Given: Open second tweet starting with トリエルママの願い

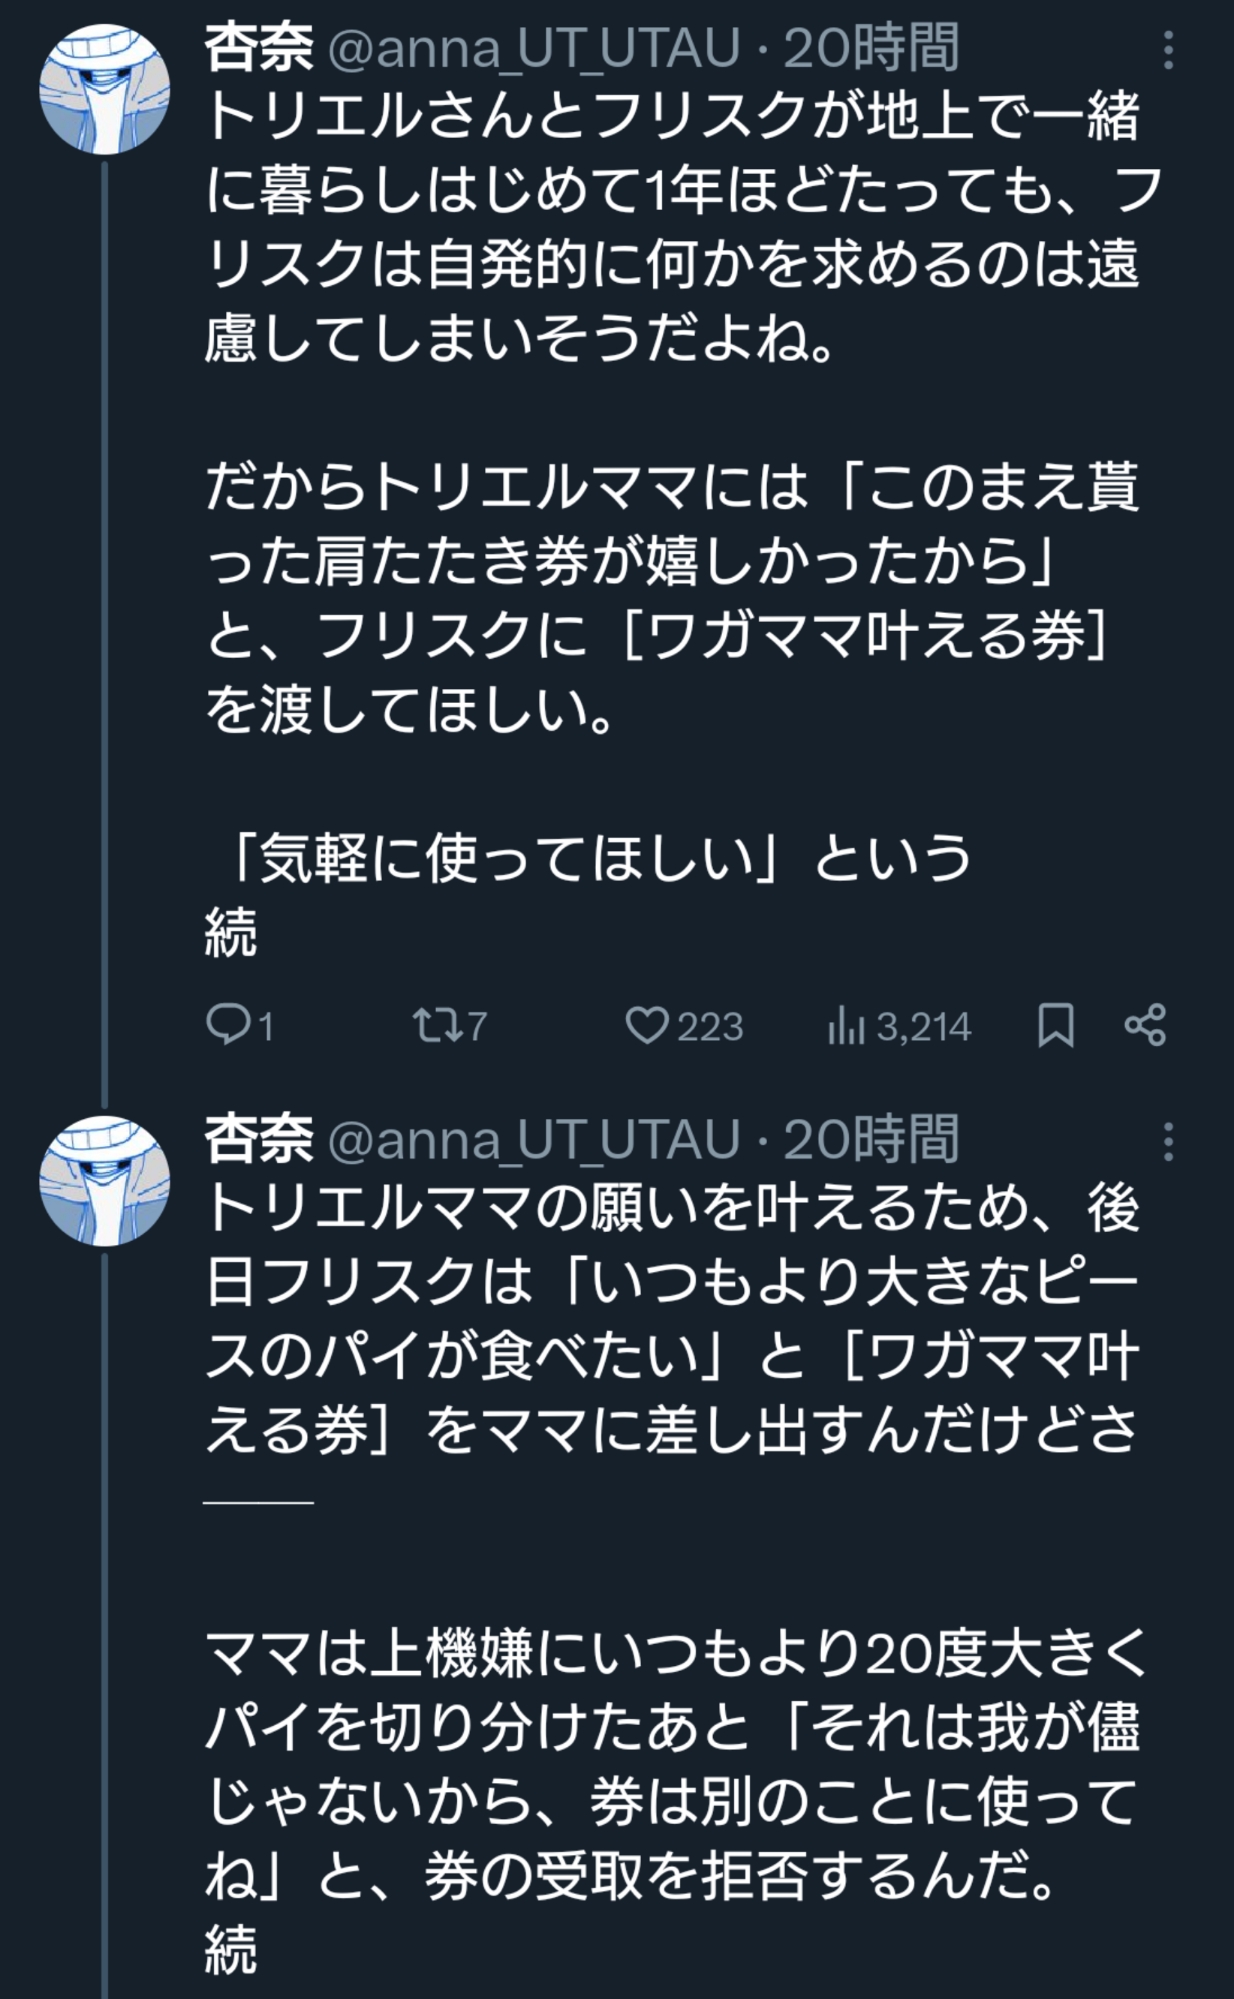Looking at the screenshot, I should tap(670, 1320).
